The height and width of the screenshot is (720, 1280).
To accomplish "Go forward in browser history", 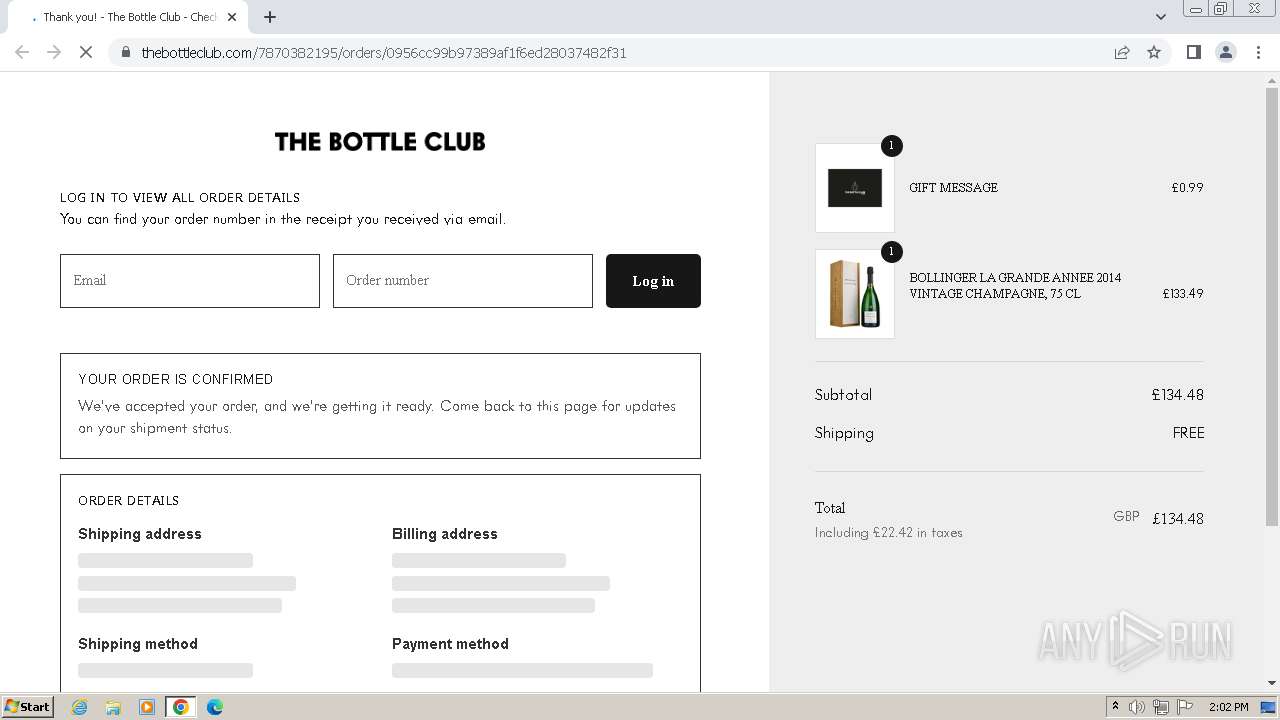I will 54,52.
